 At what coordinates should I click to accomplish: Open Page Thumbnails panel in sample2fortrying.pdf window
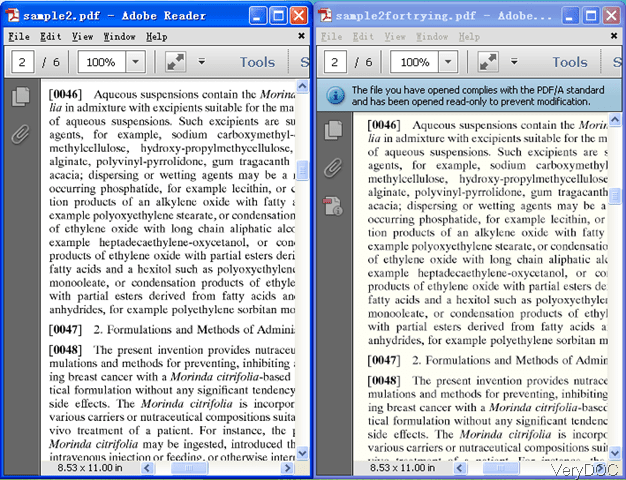(x=333, y=130)
